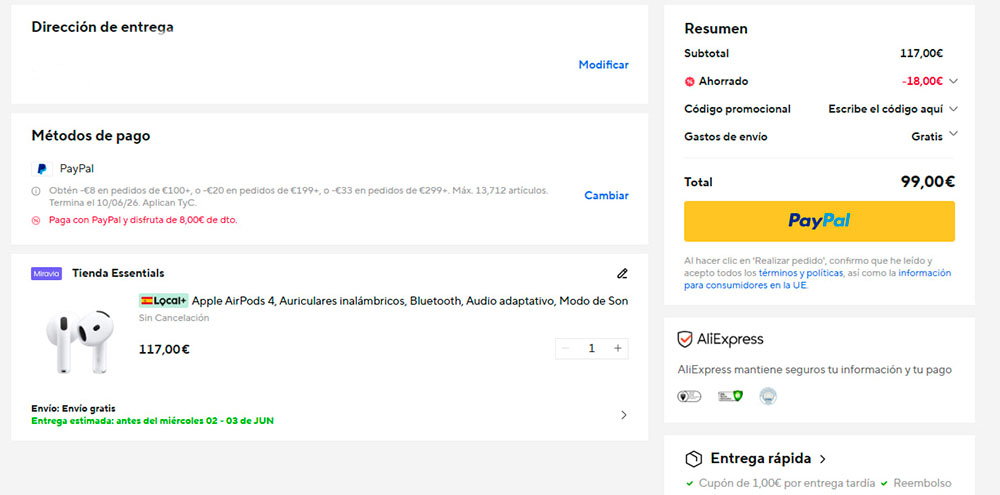The height and width of the screenshot is (495, 1000).
Task: Click Modificar delivery address link
Action: point(603,65)
